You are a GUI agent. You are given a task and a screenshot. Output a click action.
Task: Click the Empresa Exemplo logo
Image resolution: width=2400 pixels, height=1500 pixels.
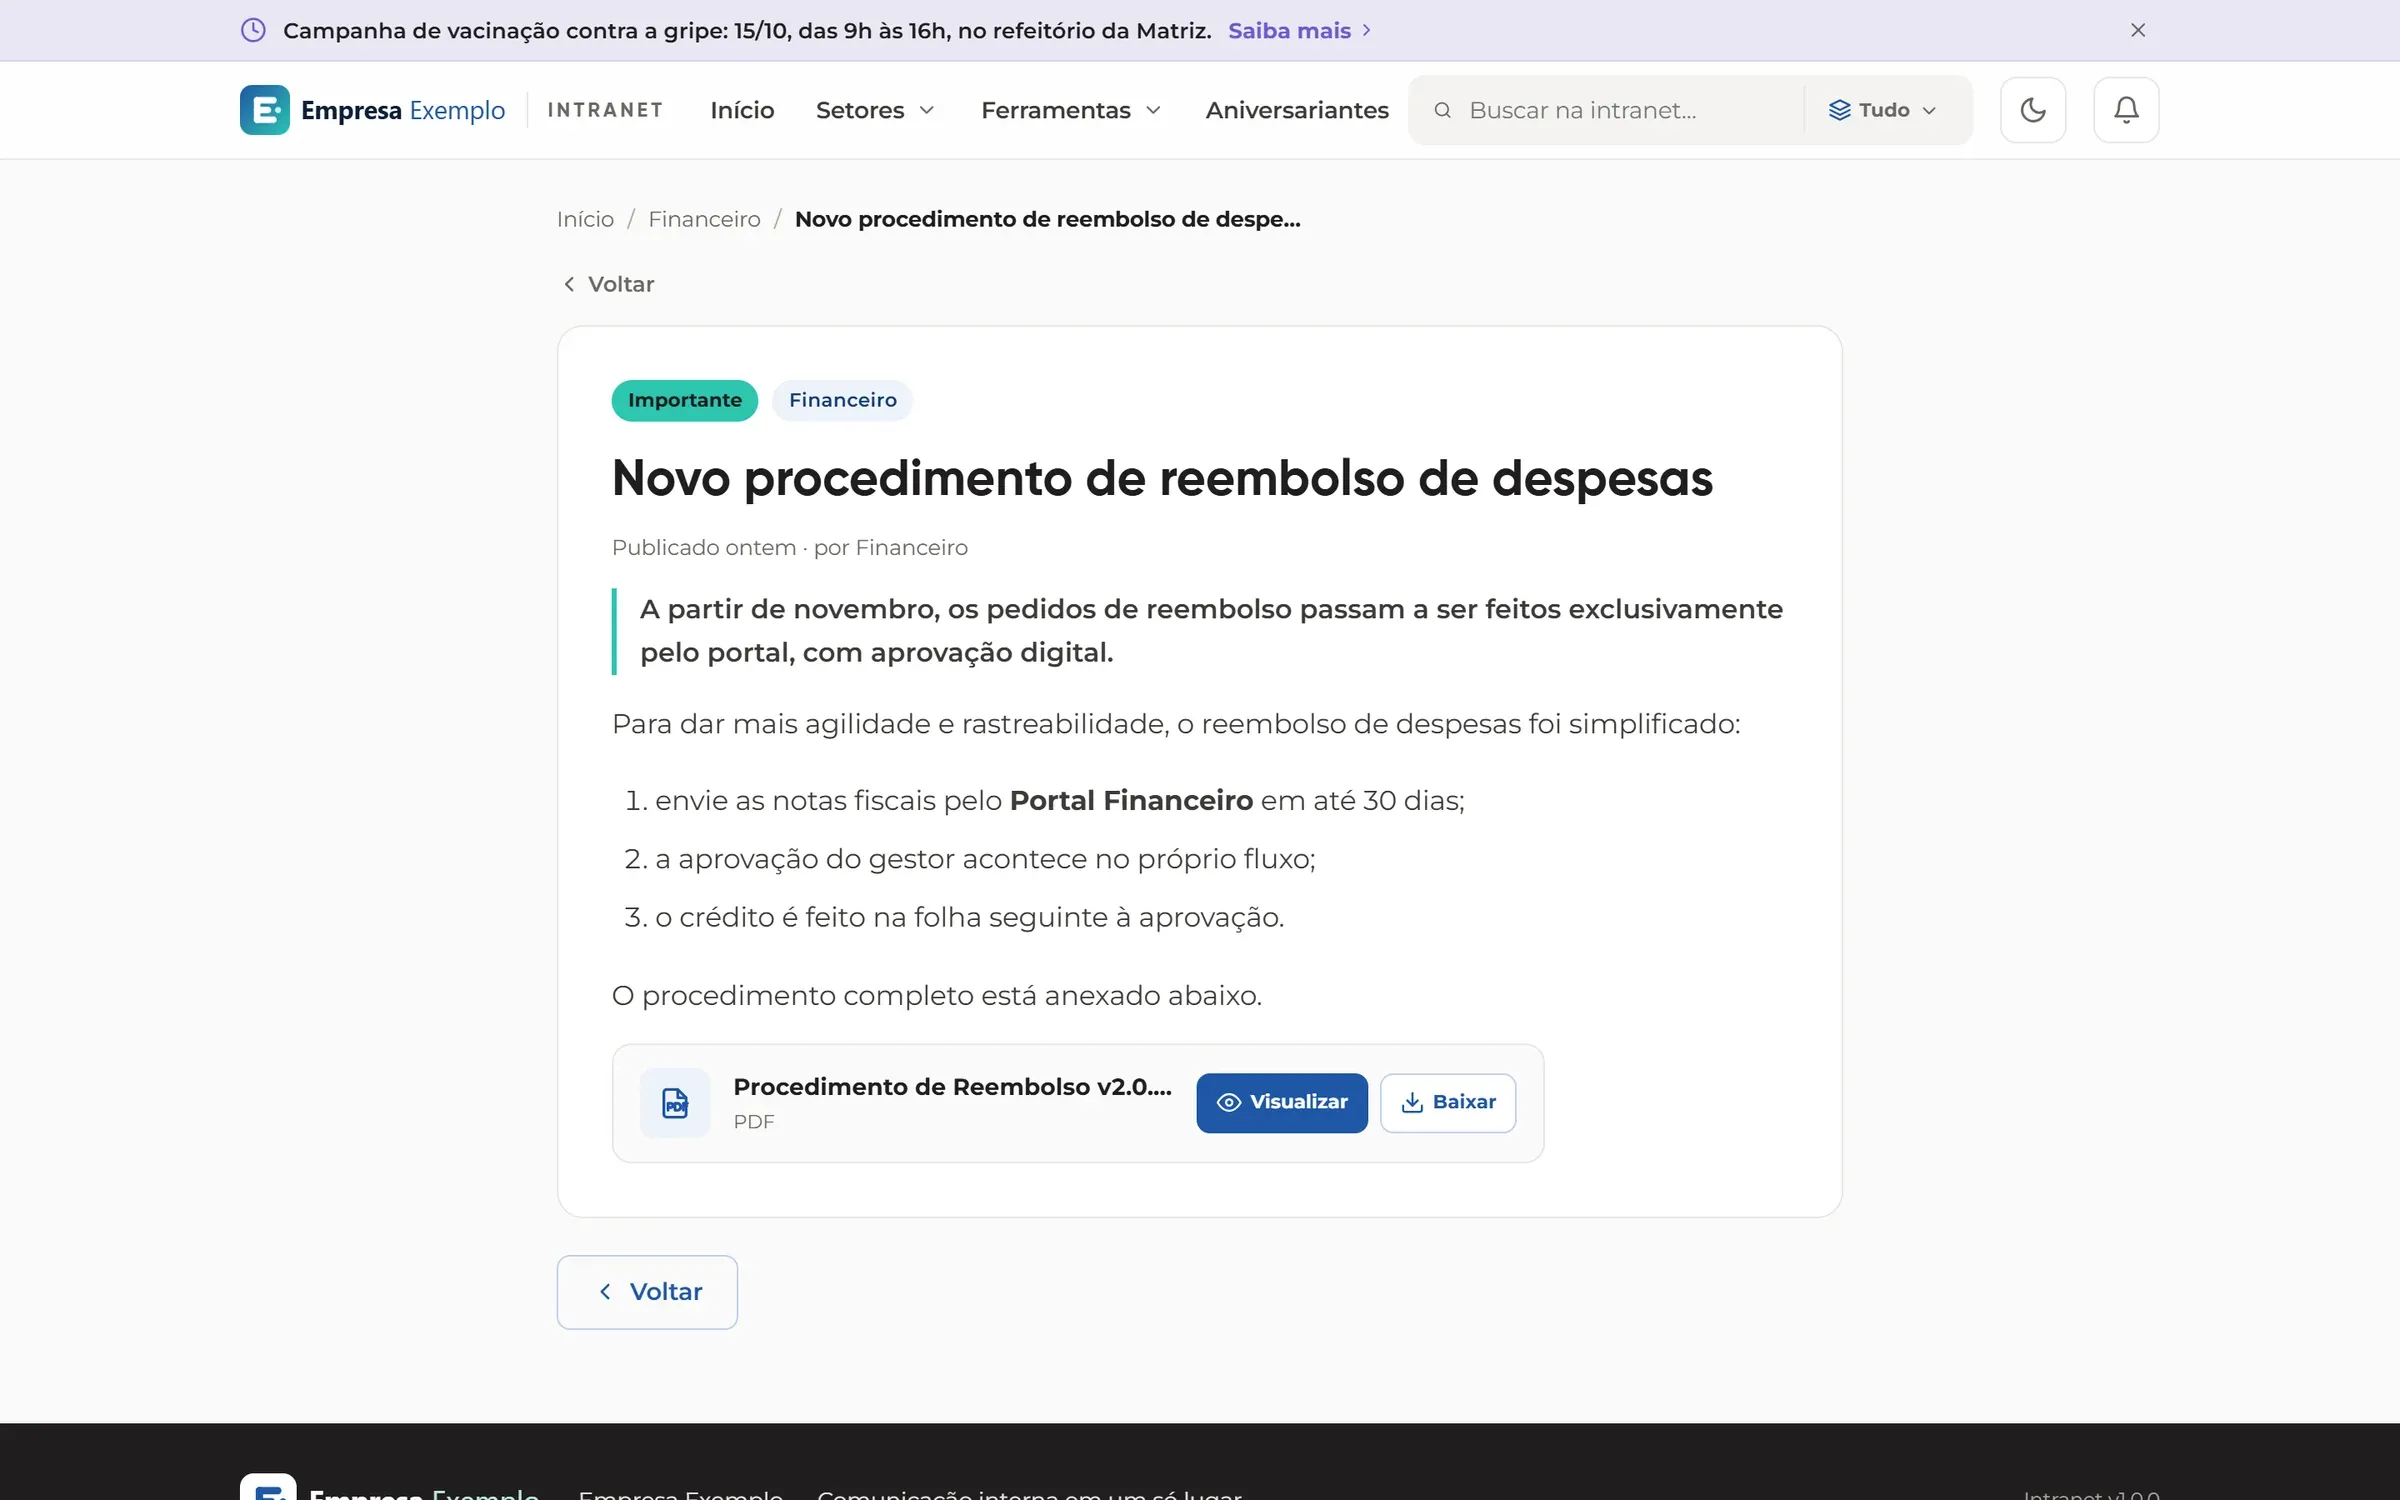372,110
